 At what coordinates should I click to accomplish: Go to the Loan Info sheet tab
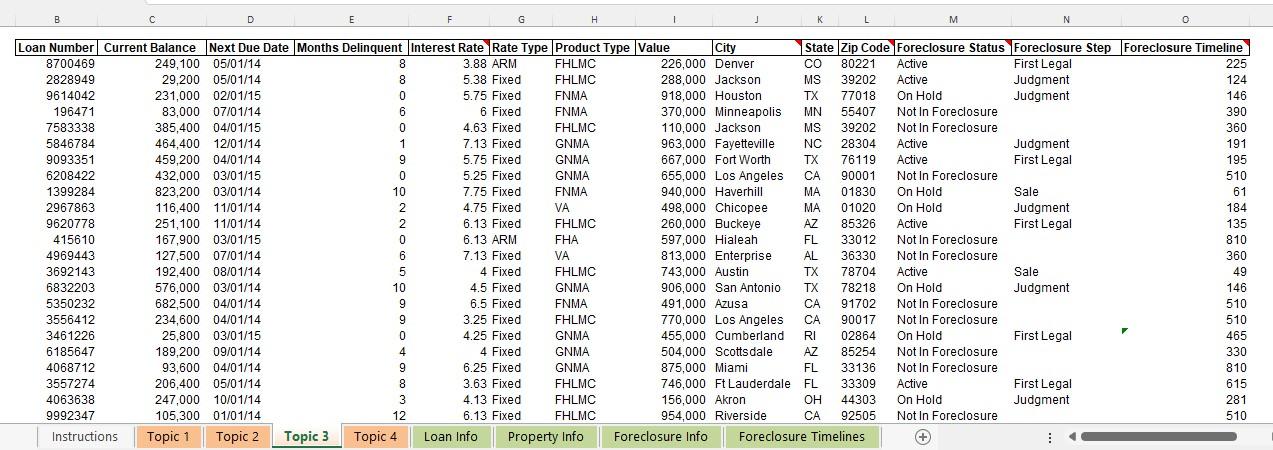(x=451, y=437)
